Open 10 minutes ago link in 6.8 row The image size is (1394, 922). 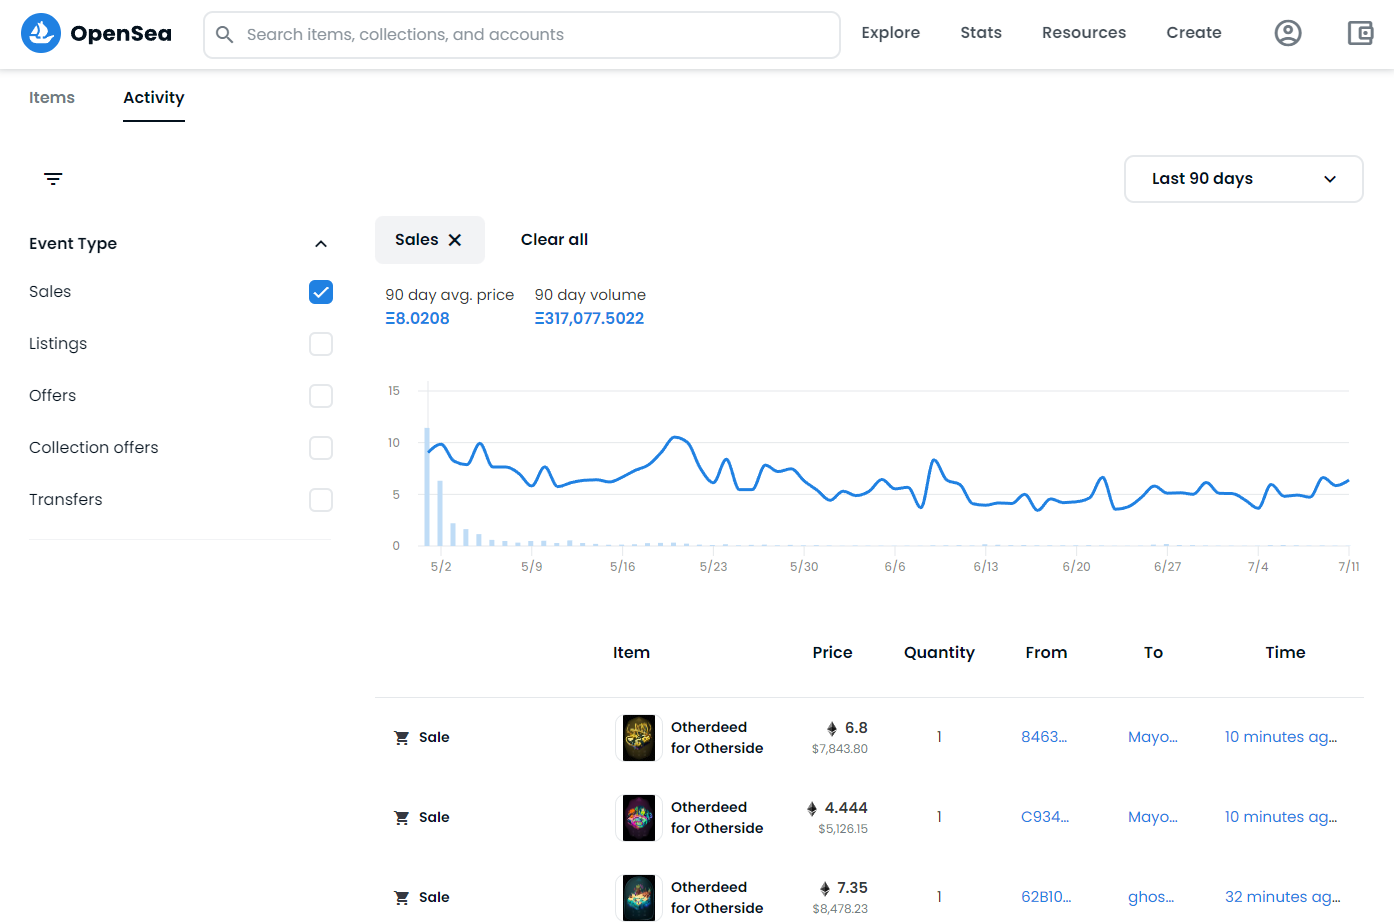click(1281, 737)
